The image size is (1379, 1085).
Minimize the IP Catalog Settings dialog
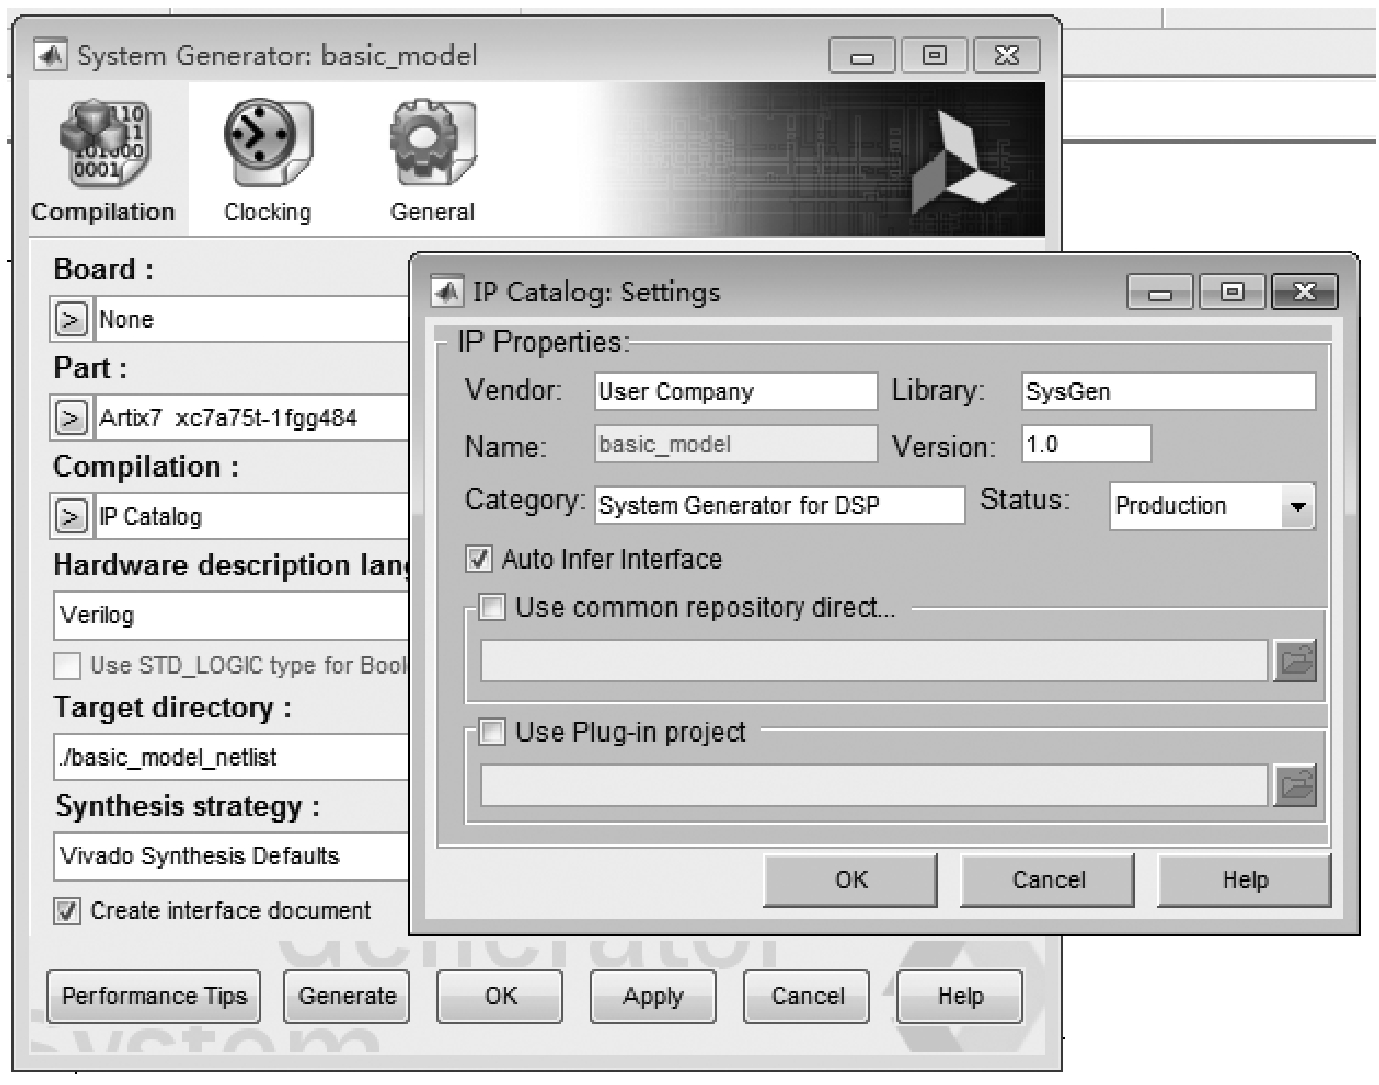[x=1160, y=292]
